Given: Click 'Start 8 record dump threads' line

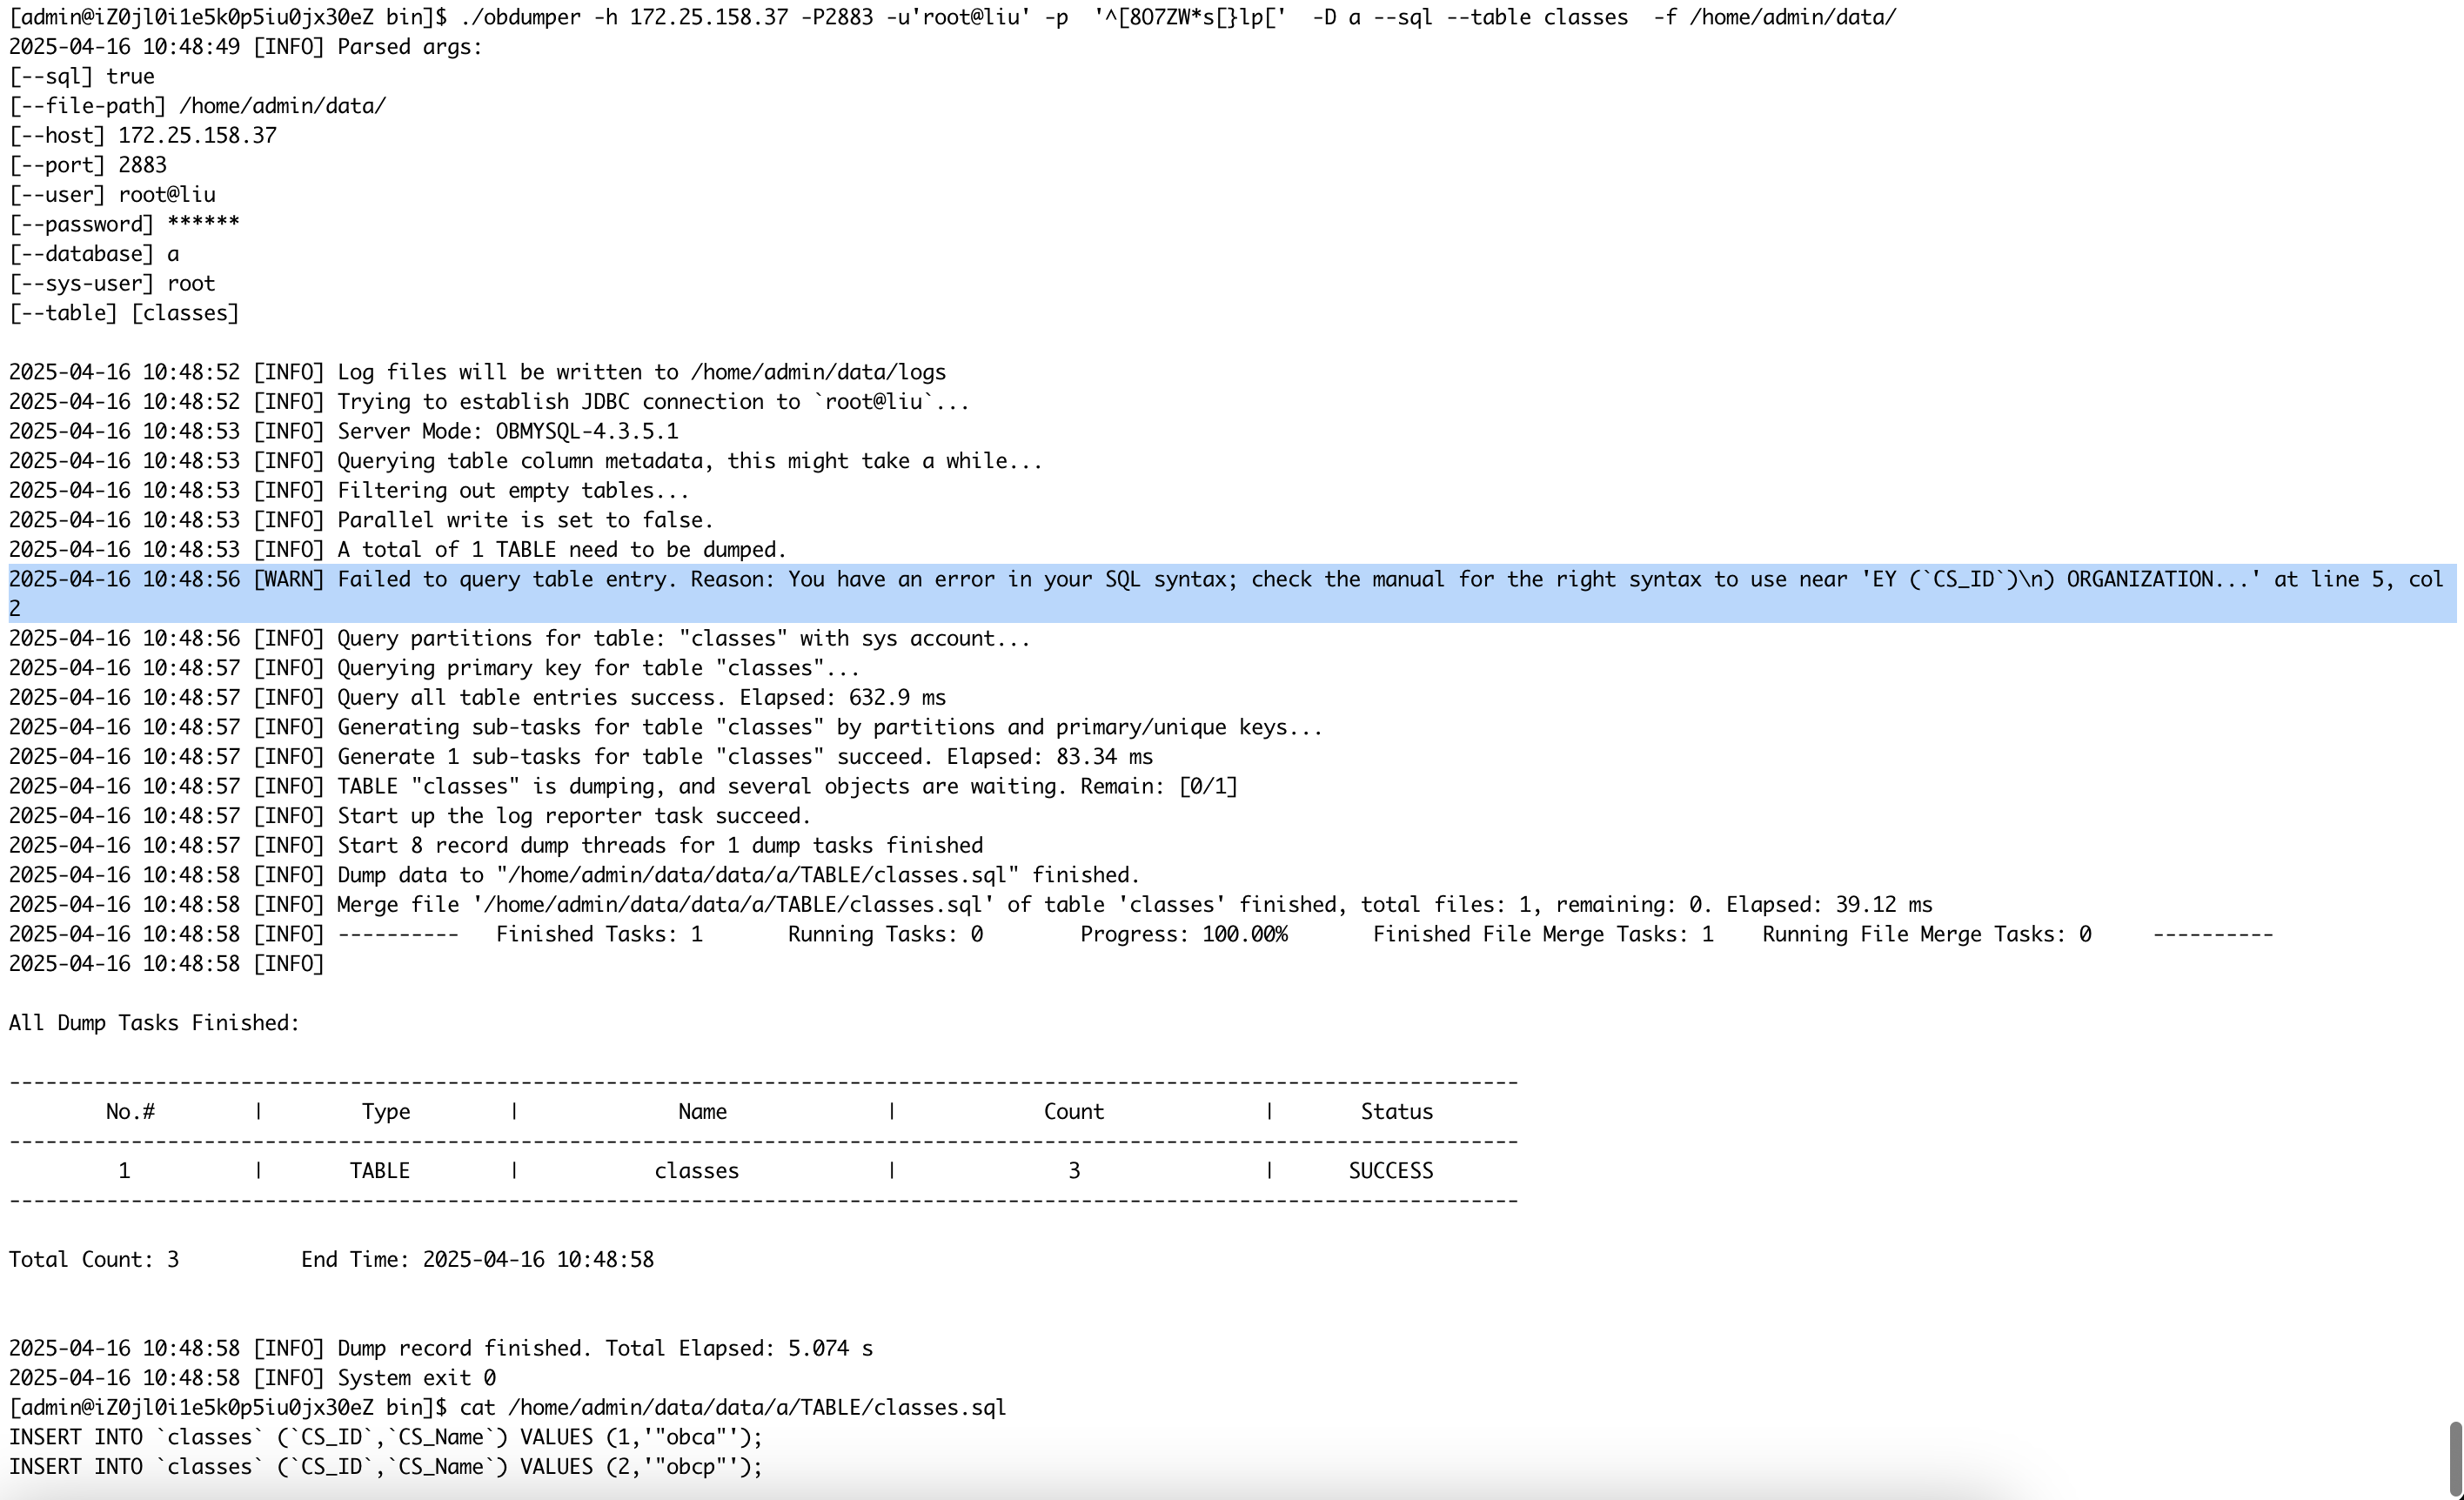Looking at the screenshot, I should pos(496,845).
